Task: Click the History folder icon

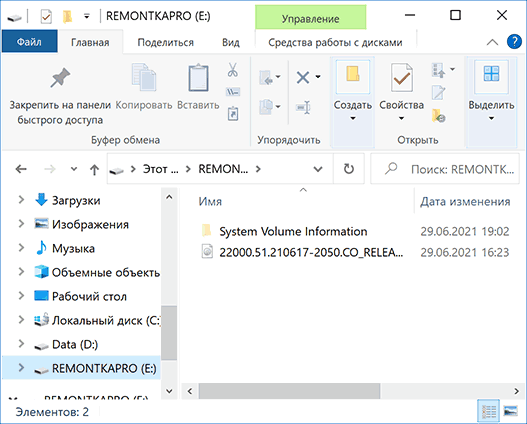Action: pyautogui.click(x=438, y=116)
